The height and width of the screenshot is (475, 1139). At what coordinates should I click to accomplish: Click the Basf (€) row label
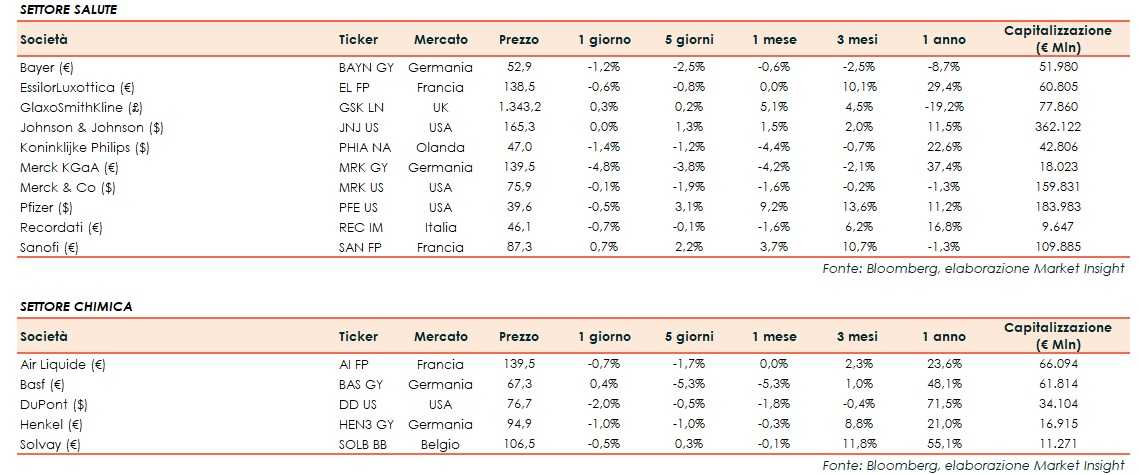coord(42,385)
